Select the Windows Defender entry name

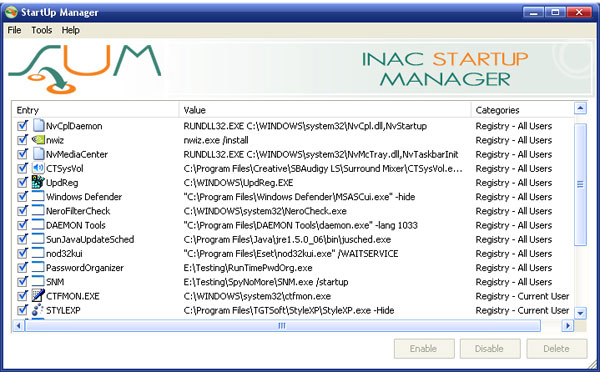coord(84,197)
